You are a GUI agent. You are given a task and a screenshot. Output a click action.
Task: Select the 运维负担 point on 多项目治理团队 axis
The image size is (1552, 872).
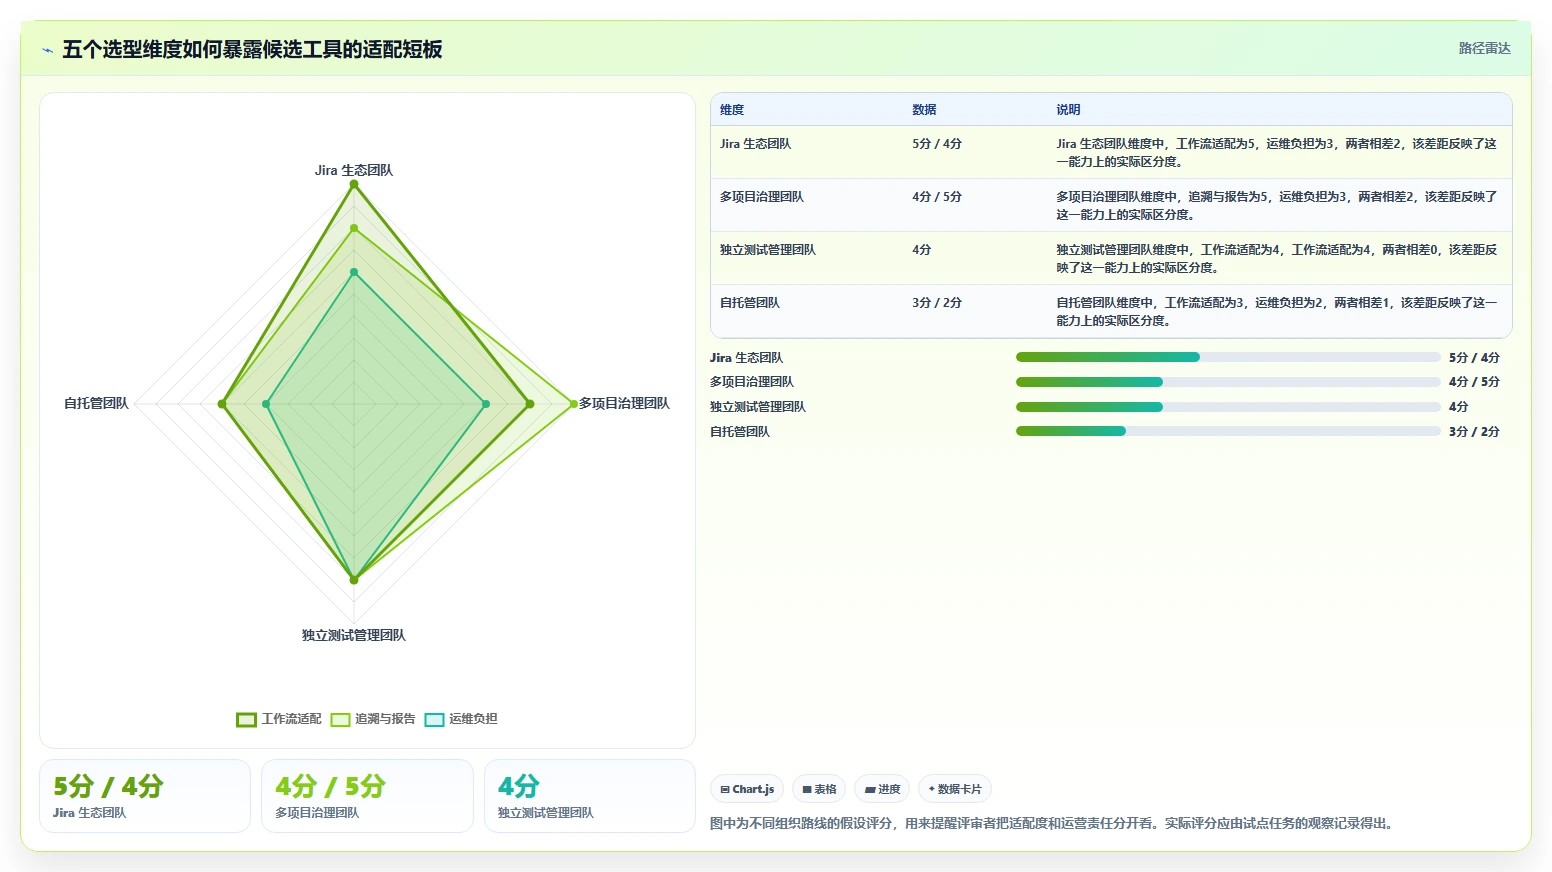click(486, 404)
